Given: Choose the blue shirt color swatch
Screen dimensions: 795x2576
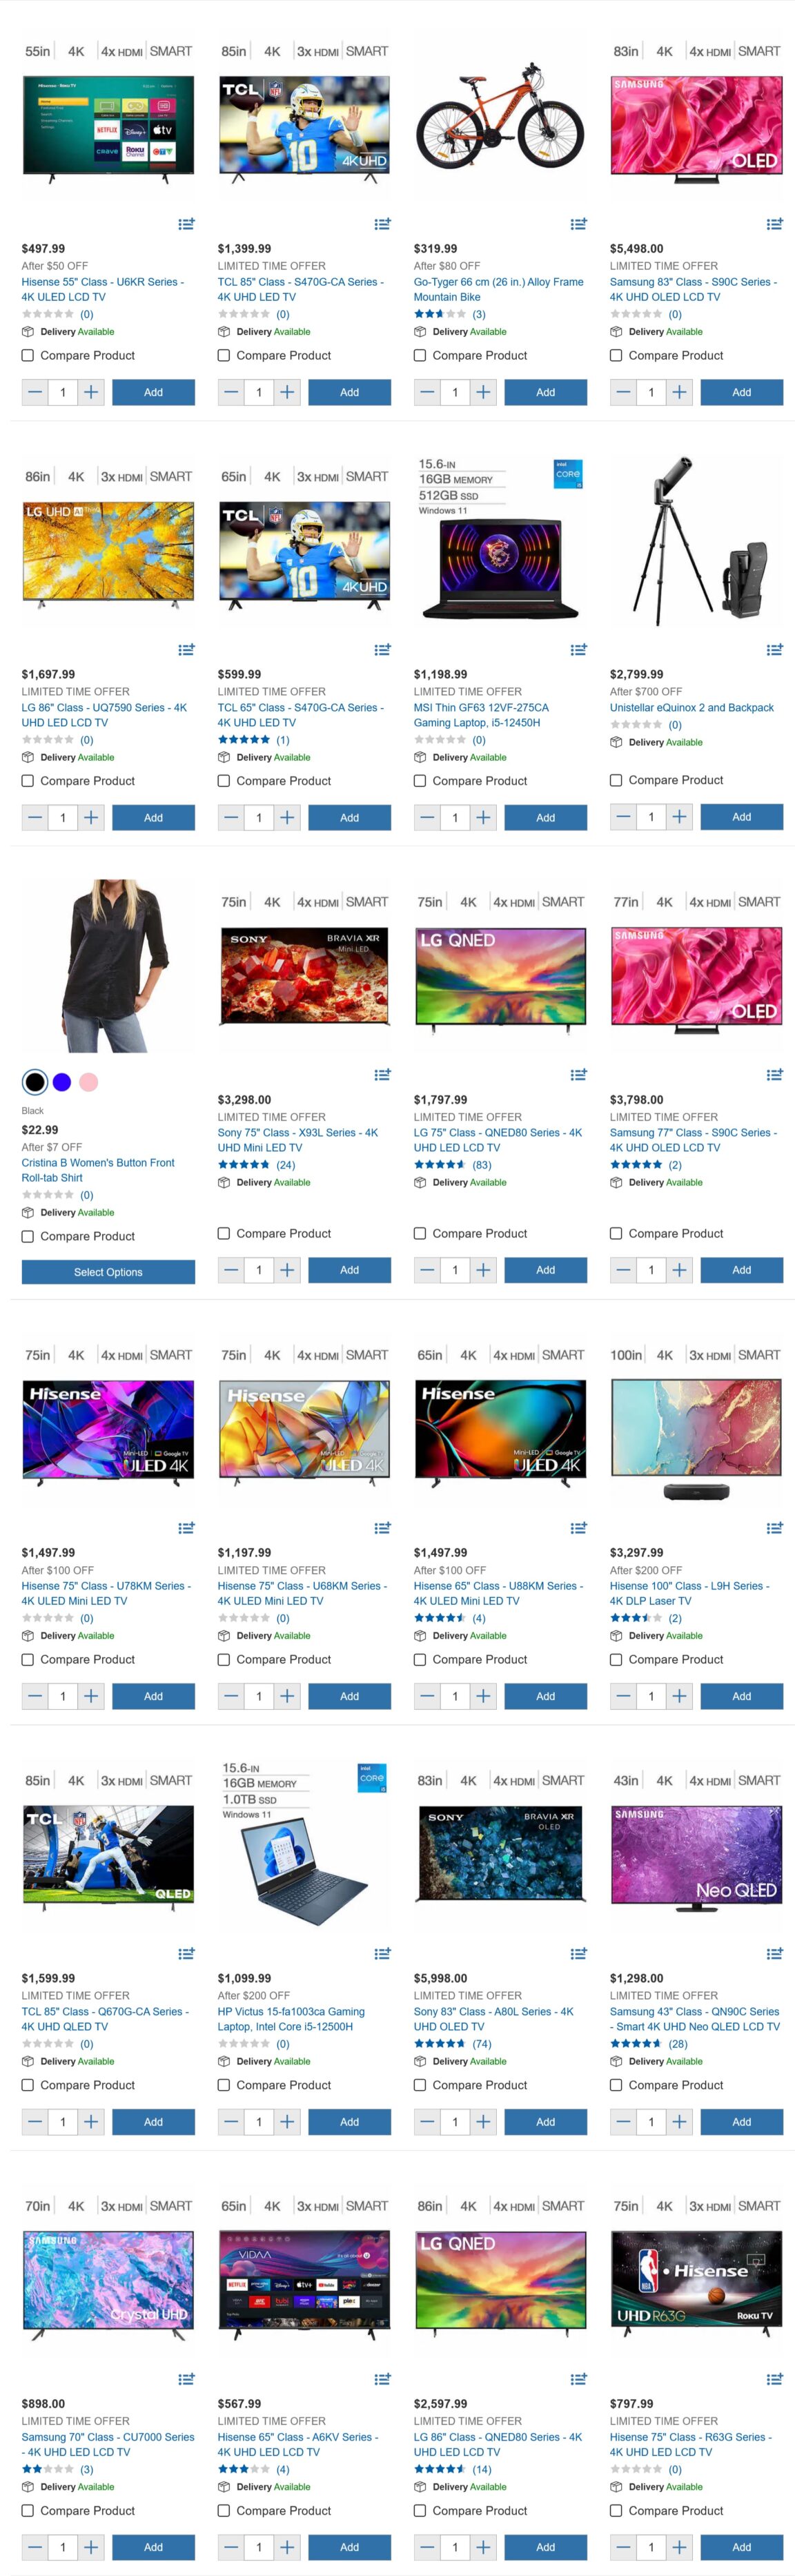Looking at the screenshot, I should [x=62, y=1082].
